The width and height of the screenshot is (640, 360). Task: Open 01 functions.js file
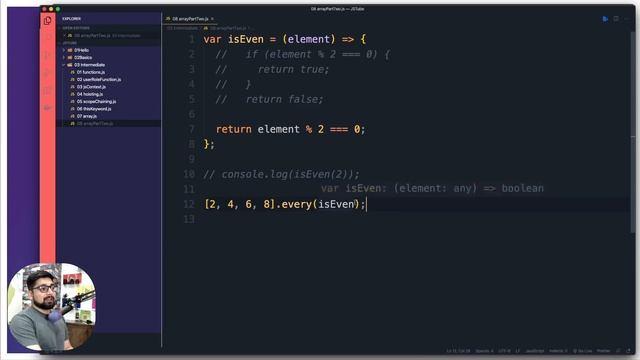point(91,72)
